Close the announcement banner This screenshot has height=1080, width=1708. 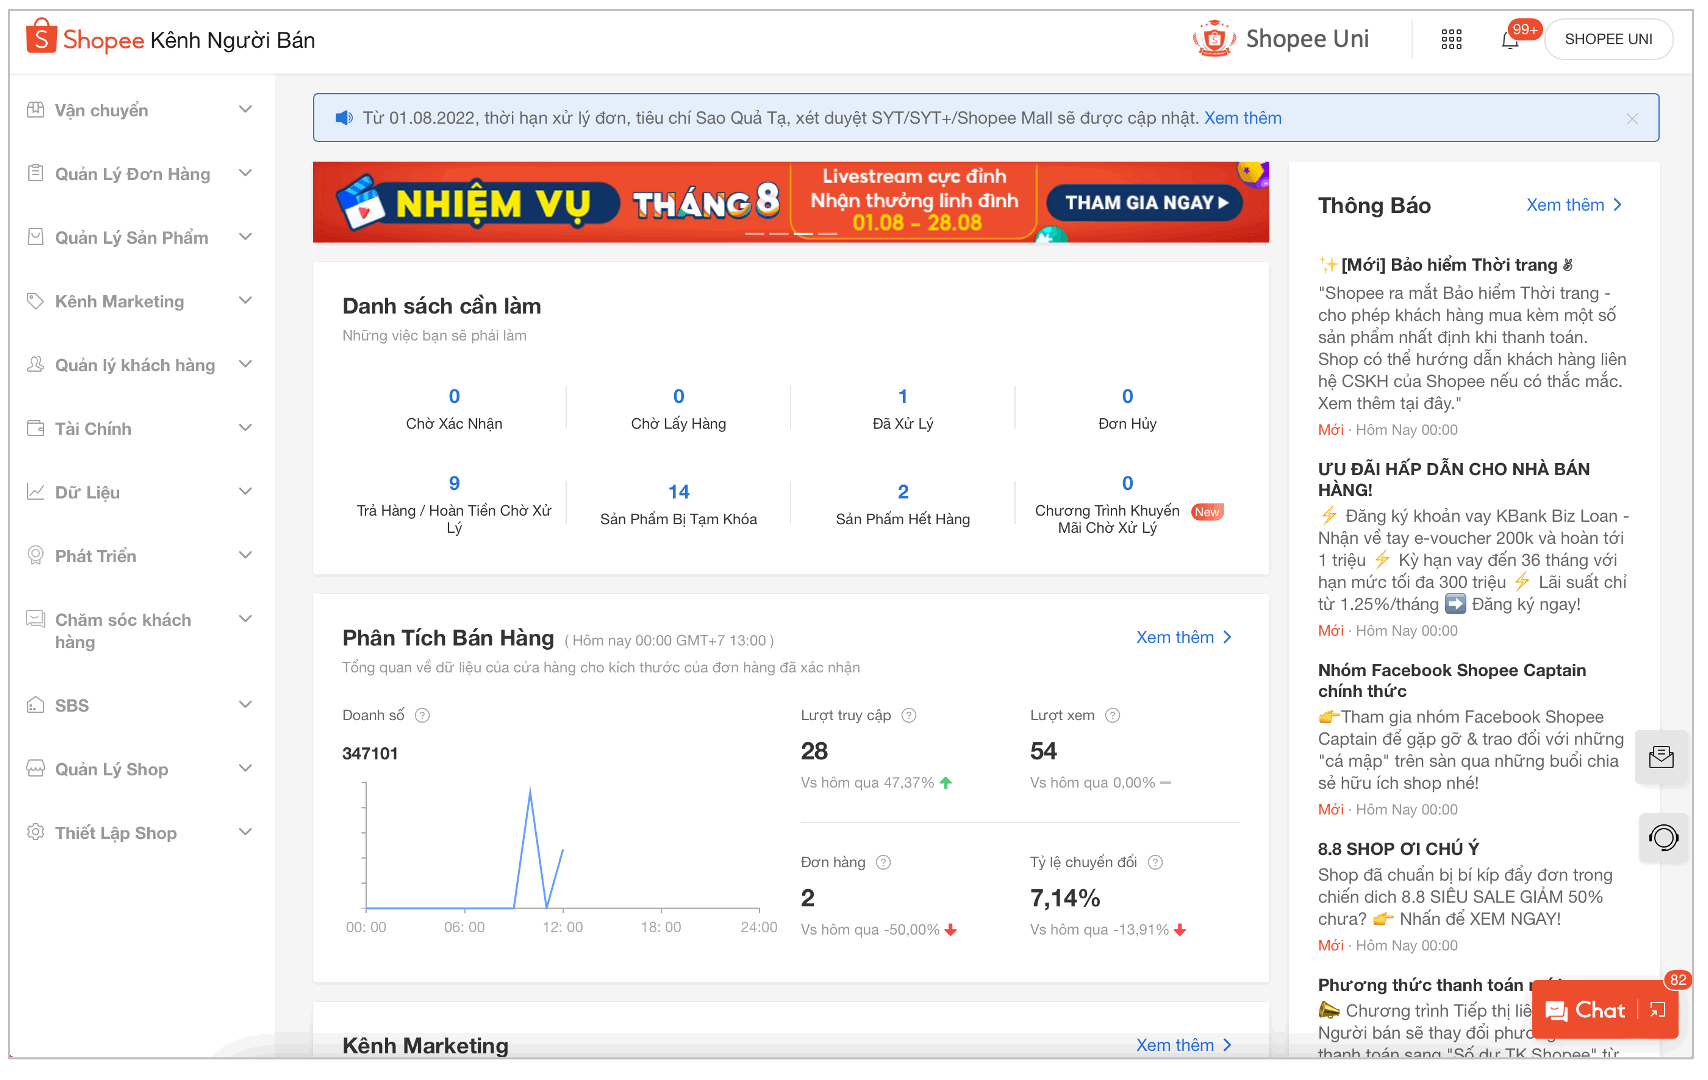click(x=1632, y=118)
